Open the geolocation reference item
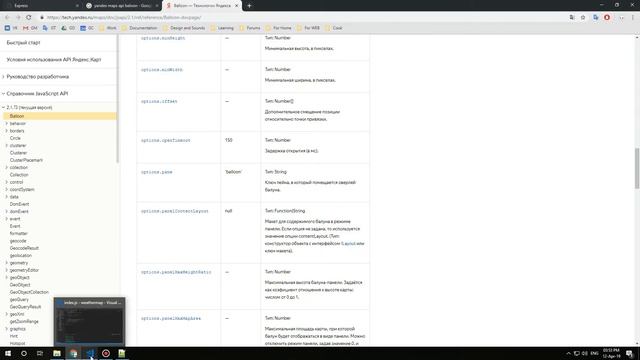The image size is (640, 360). [x=20, y=256]
